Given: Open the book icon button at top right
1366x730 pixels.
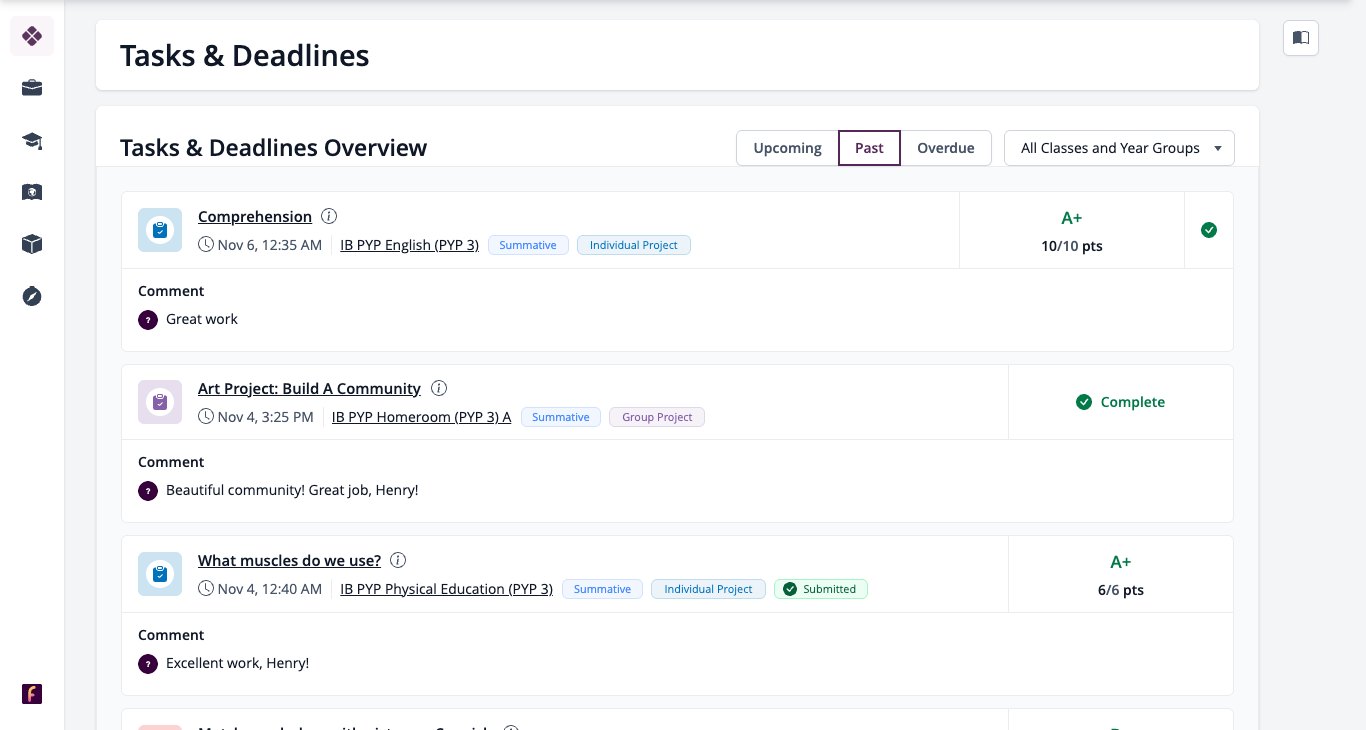Looking at the screenshot, I should coord(1301,38).
